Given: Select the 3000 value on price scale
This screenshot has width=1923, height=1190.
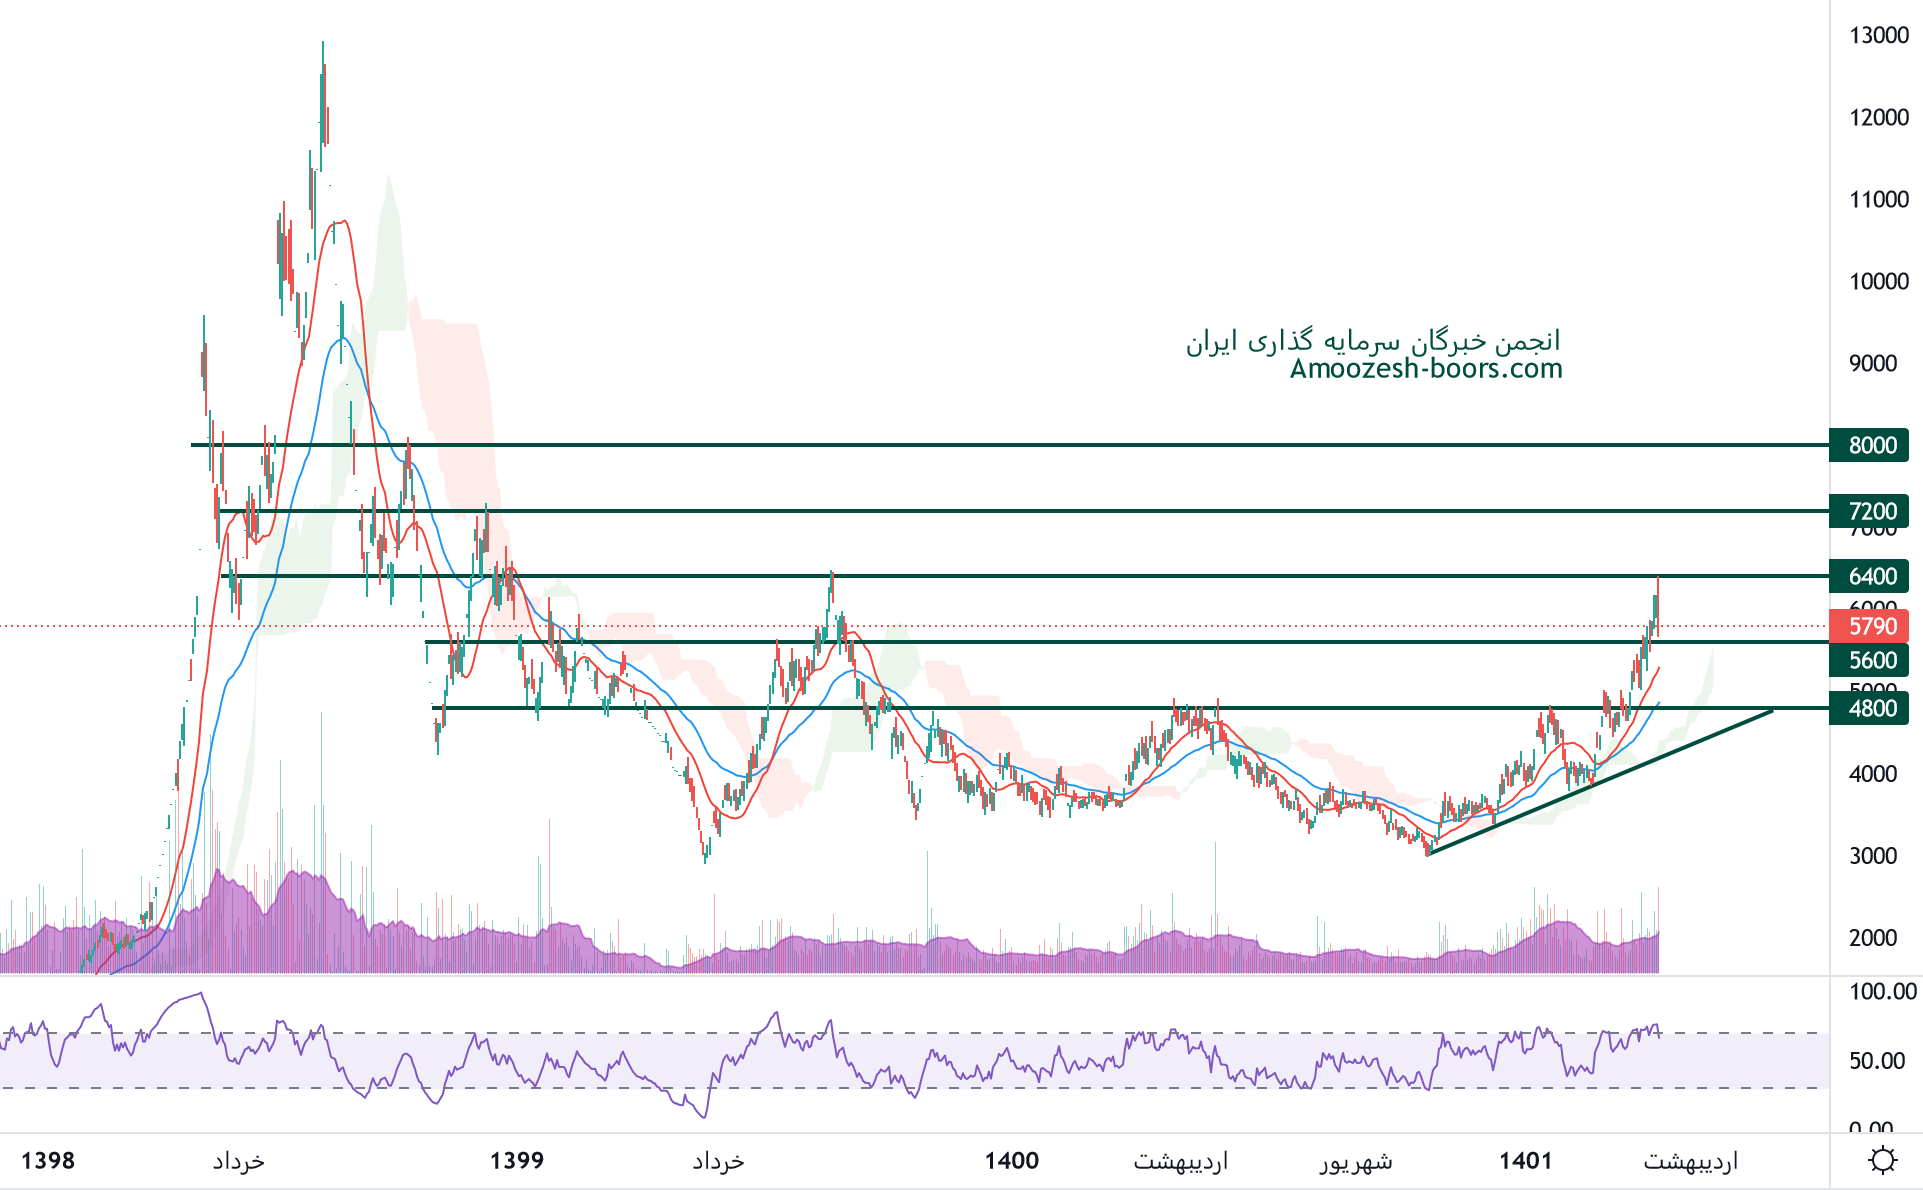Looking at the screenshot, I should [x=1872, y=856].
